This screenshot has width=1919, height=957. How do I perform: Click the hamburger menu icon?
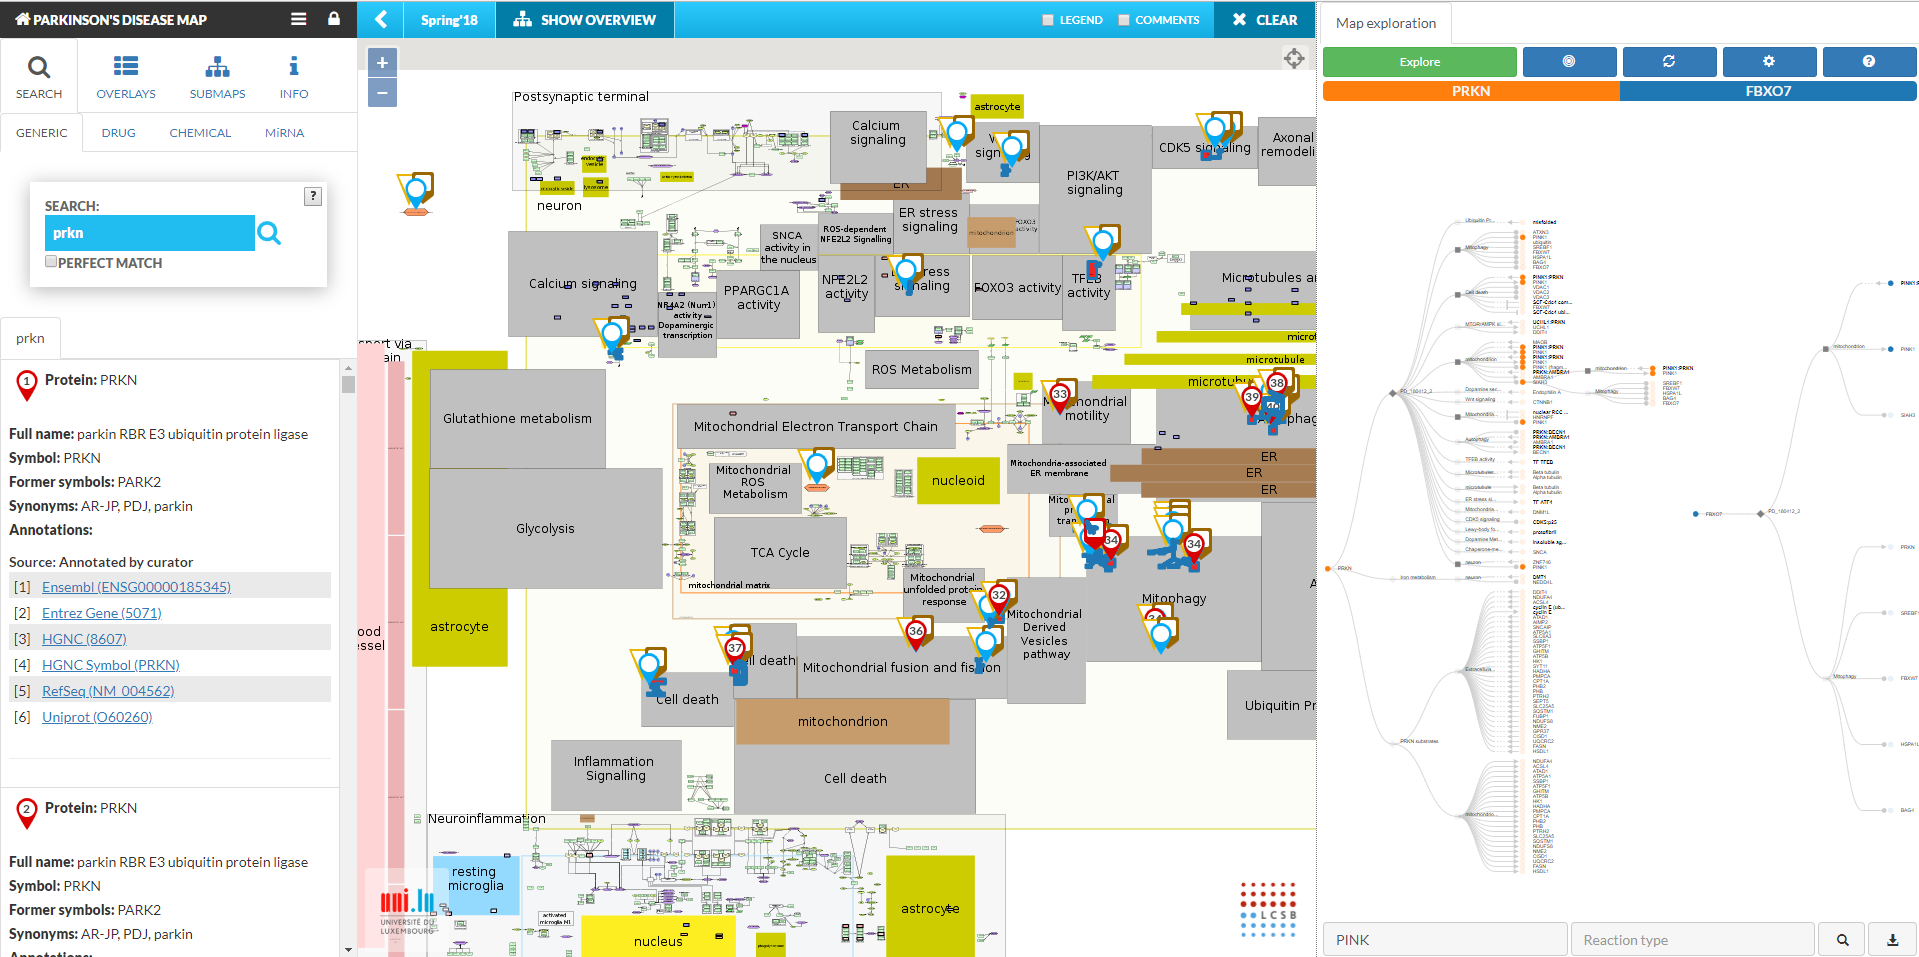coord(298,19)
